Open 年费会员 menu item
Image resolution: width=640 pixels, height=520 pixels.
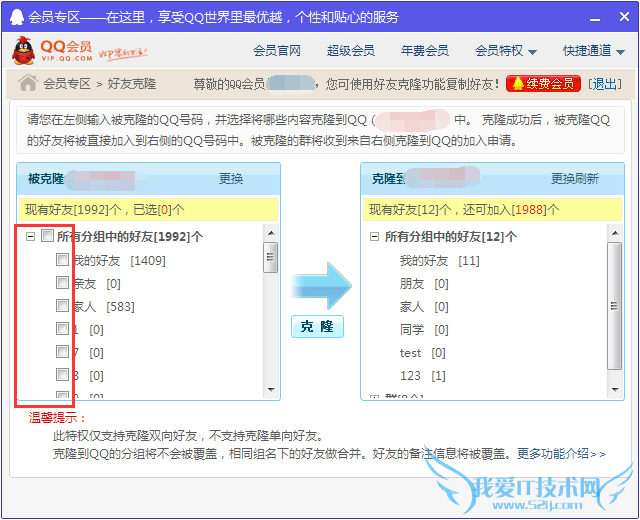click(x=425, y=51)
